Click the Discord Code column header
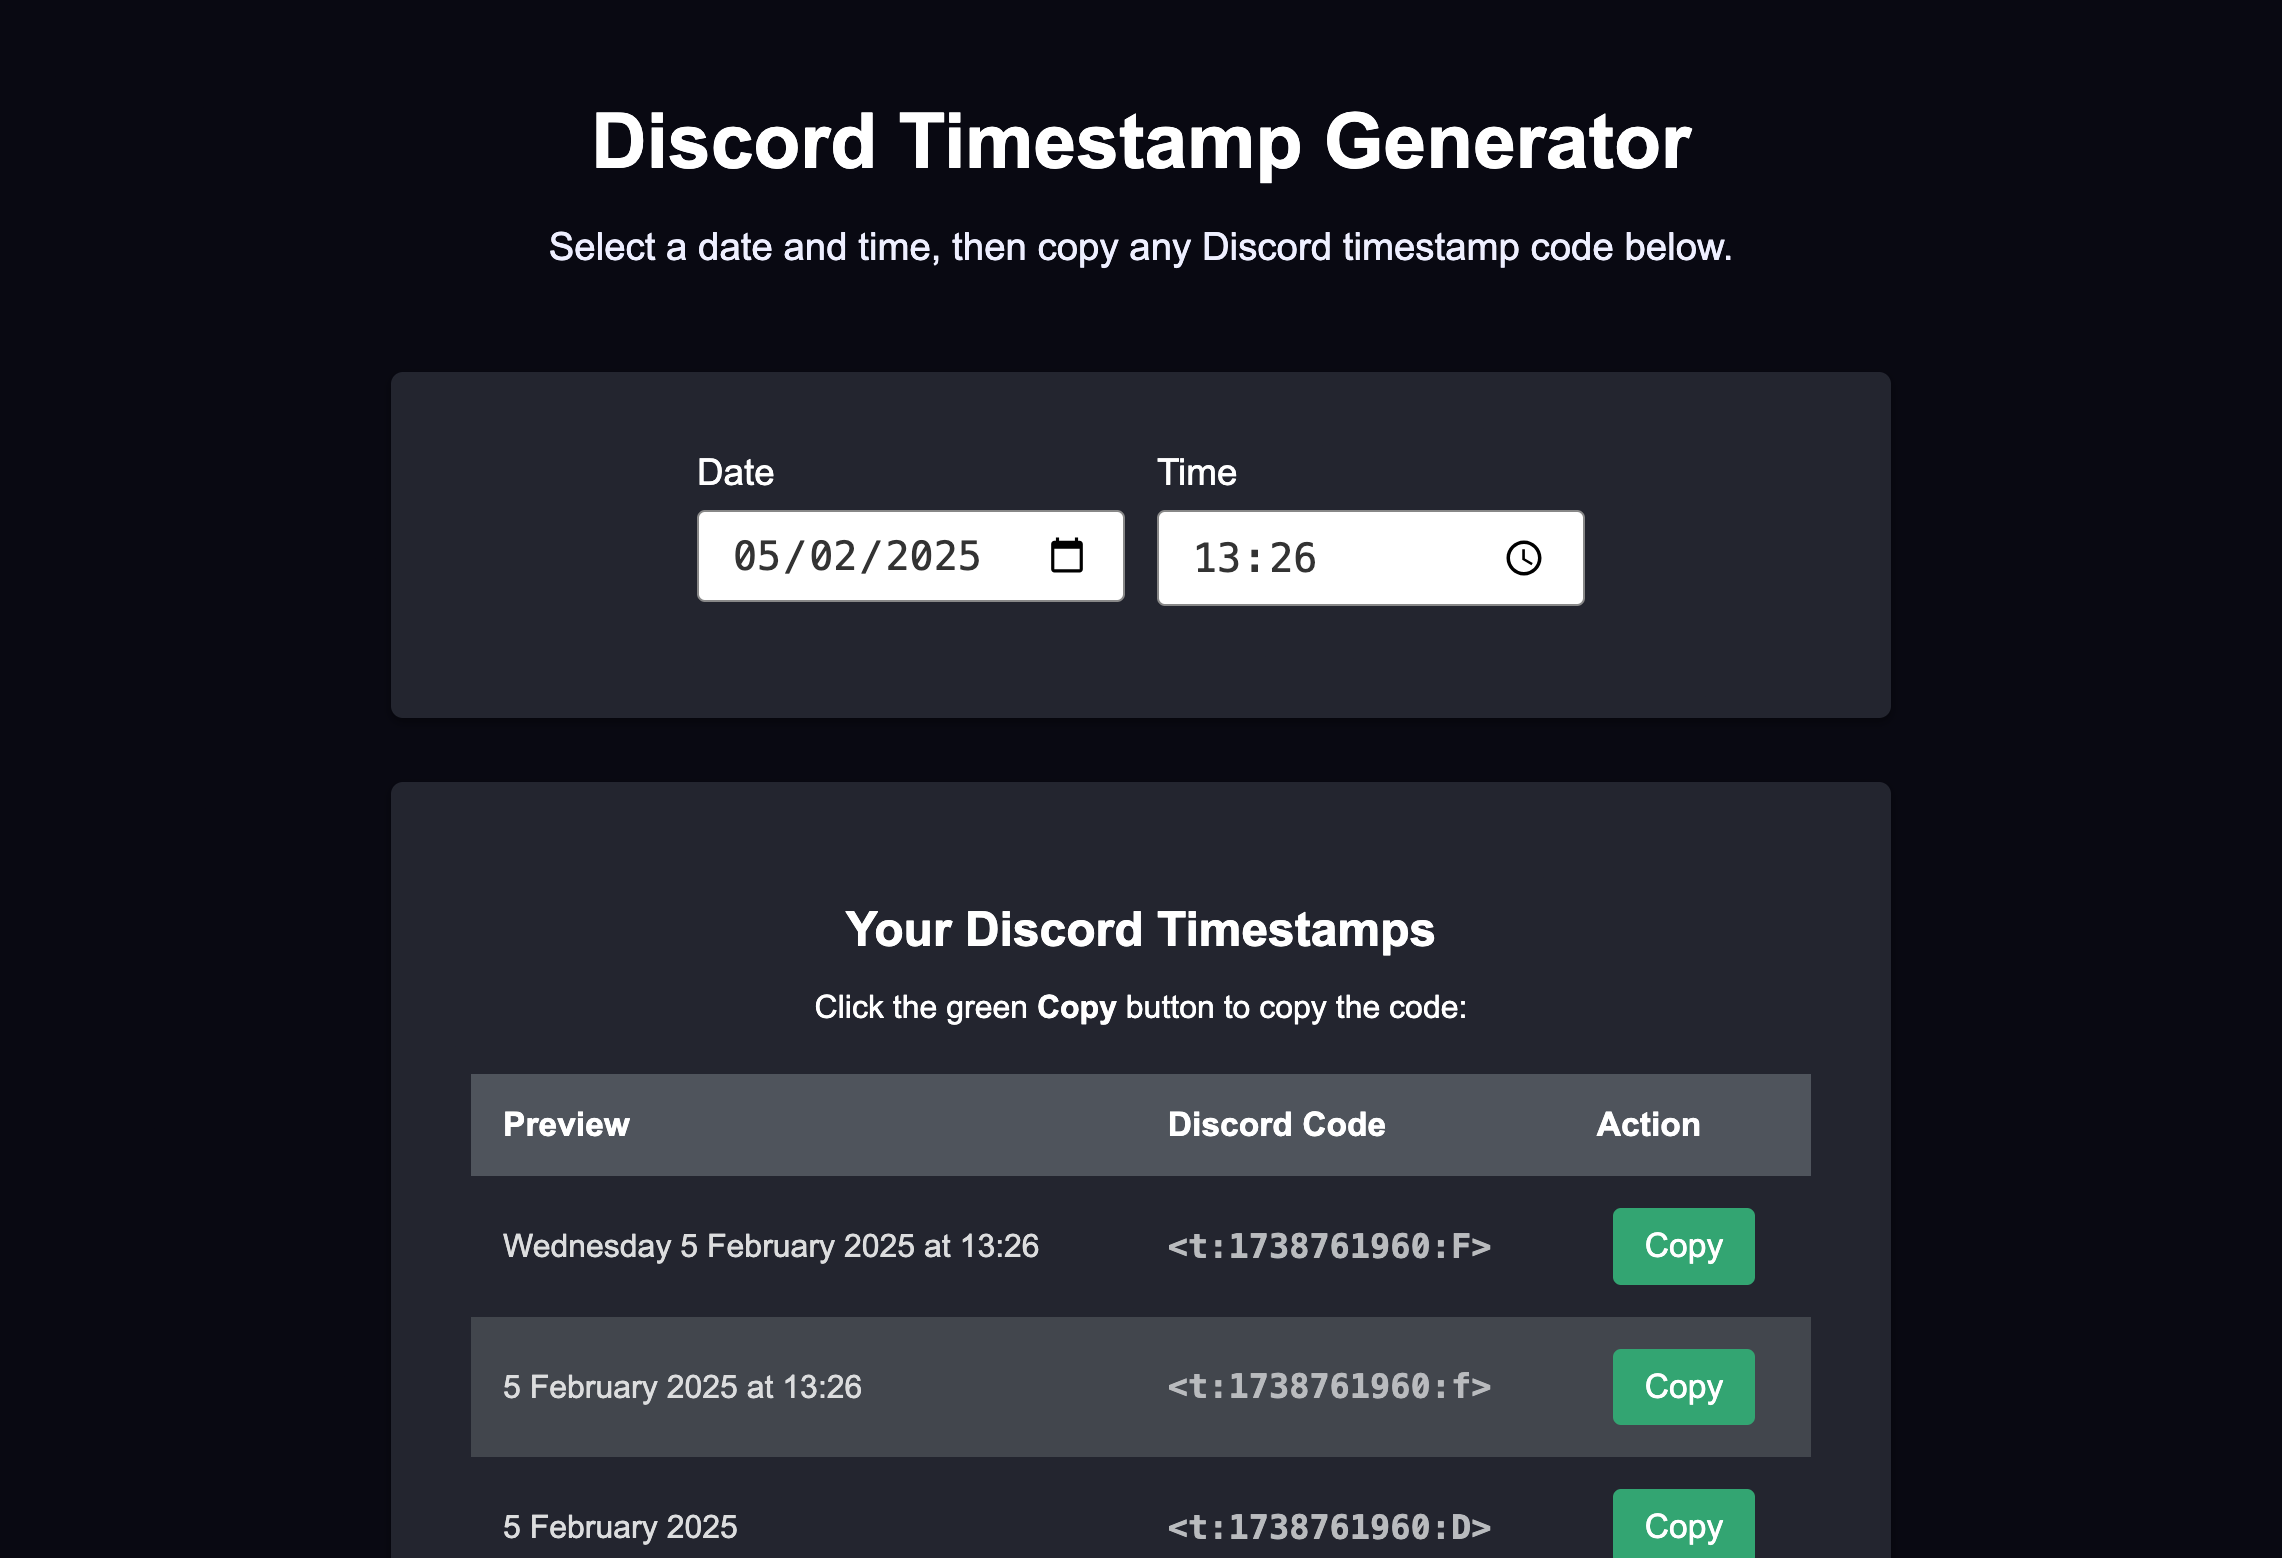 point(1276,1124)
